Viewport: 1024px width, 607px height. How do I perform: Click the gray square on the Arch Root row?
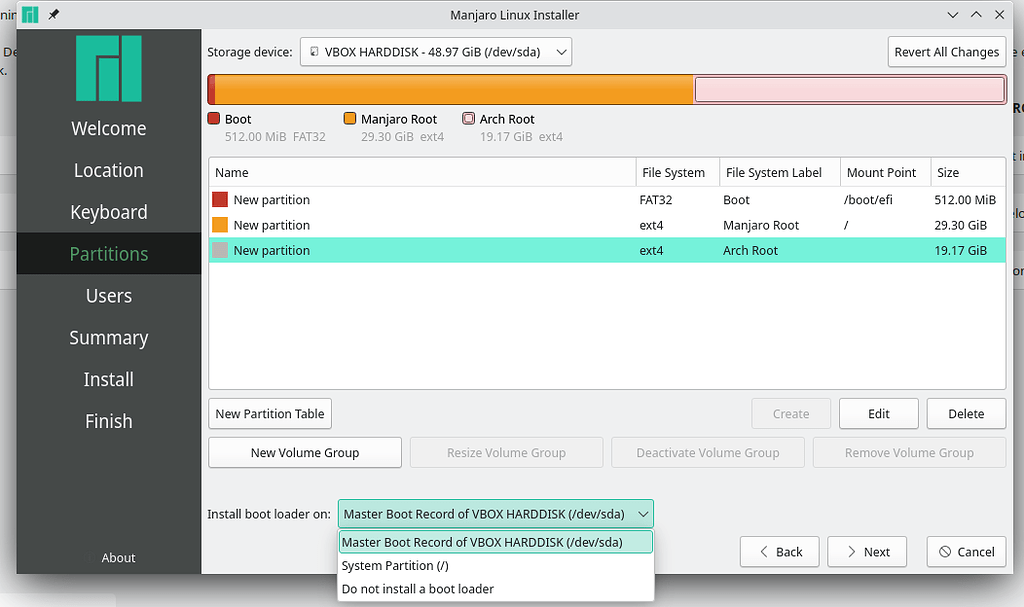[219, 250]
